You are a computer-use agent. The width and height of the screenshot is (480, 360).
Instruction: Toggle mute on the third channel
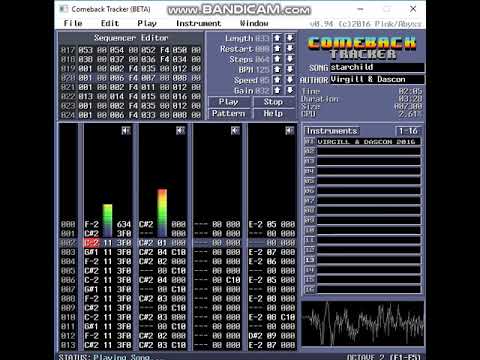pyautogui.click(x=235, y=131)
